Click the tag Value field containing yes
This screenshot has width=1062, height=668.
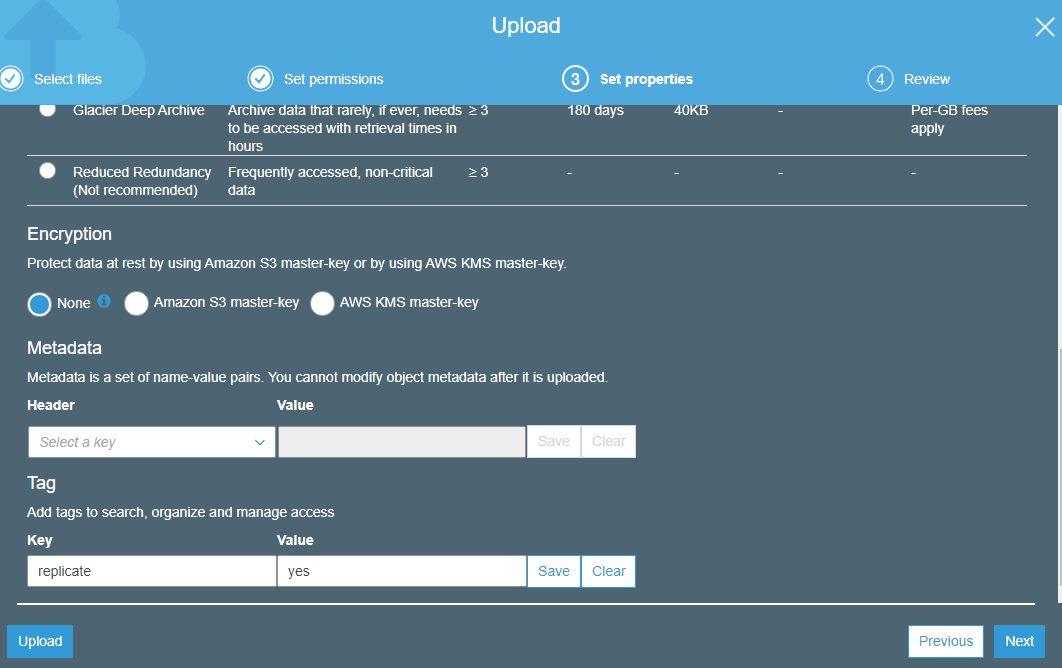402,571
